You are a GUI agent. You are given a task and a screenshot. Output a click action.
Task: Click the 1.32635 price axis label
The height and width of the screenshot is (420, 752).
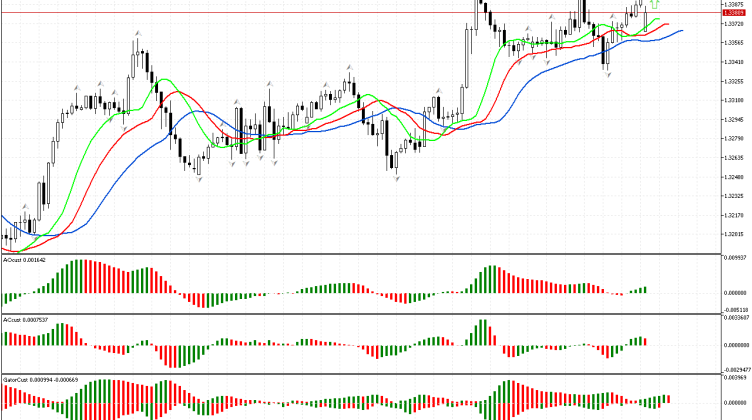735,158
